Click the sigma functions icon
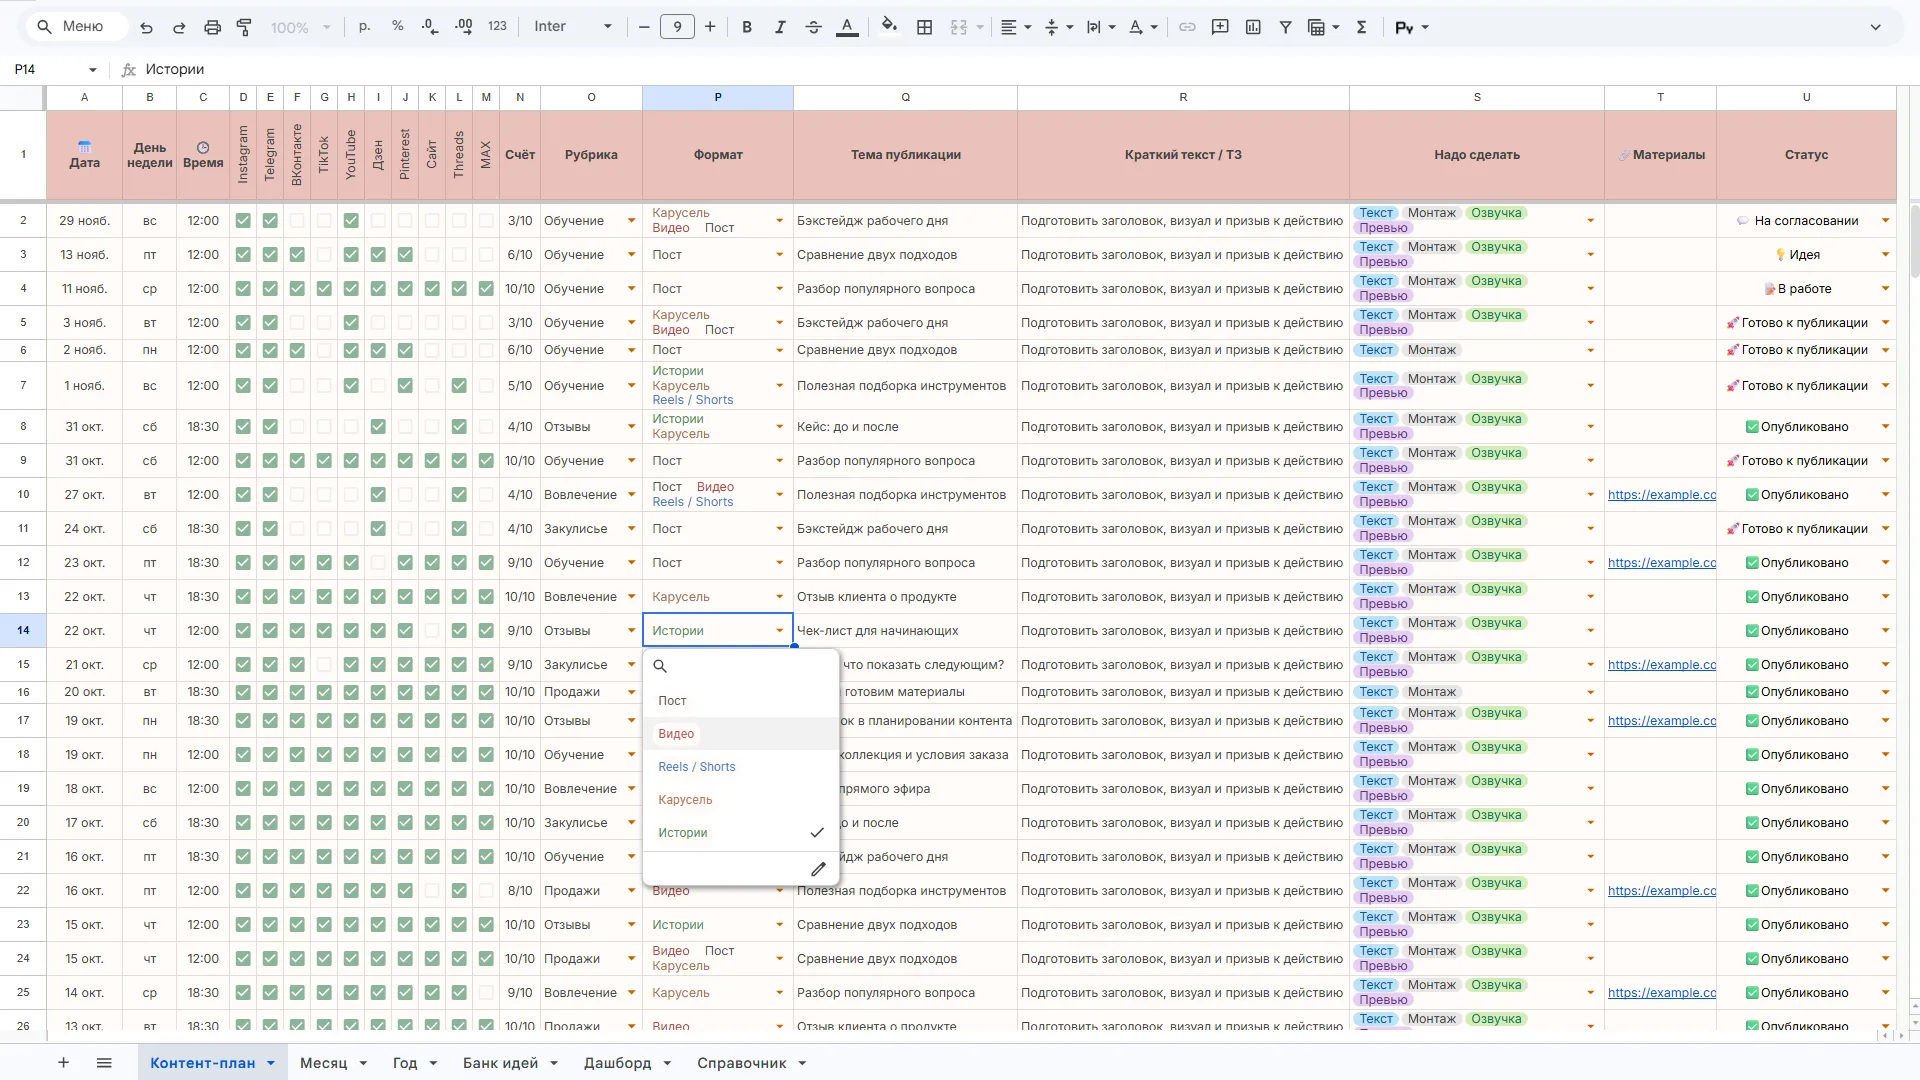 [x=1361, y=27]
